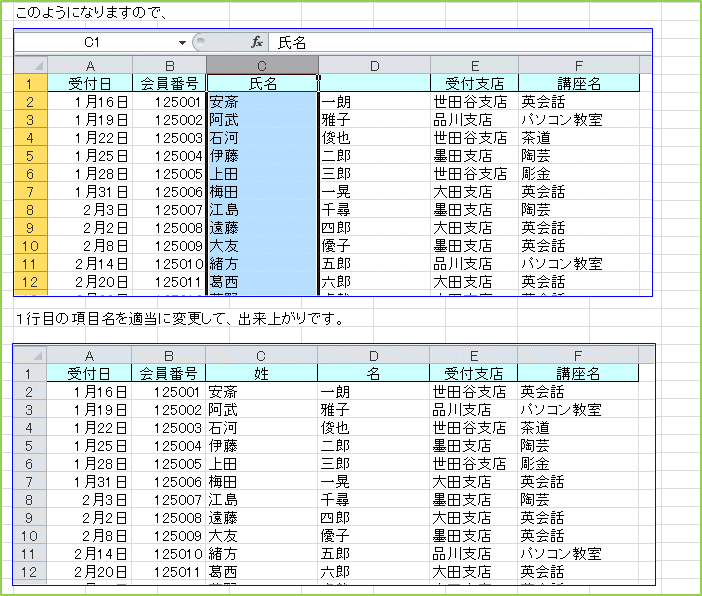
Task: Click the fx insert function icon
Action: tap(257, 42)
